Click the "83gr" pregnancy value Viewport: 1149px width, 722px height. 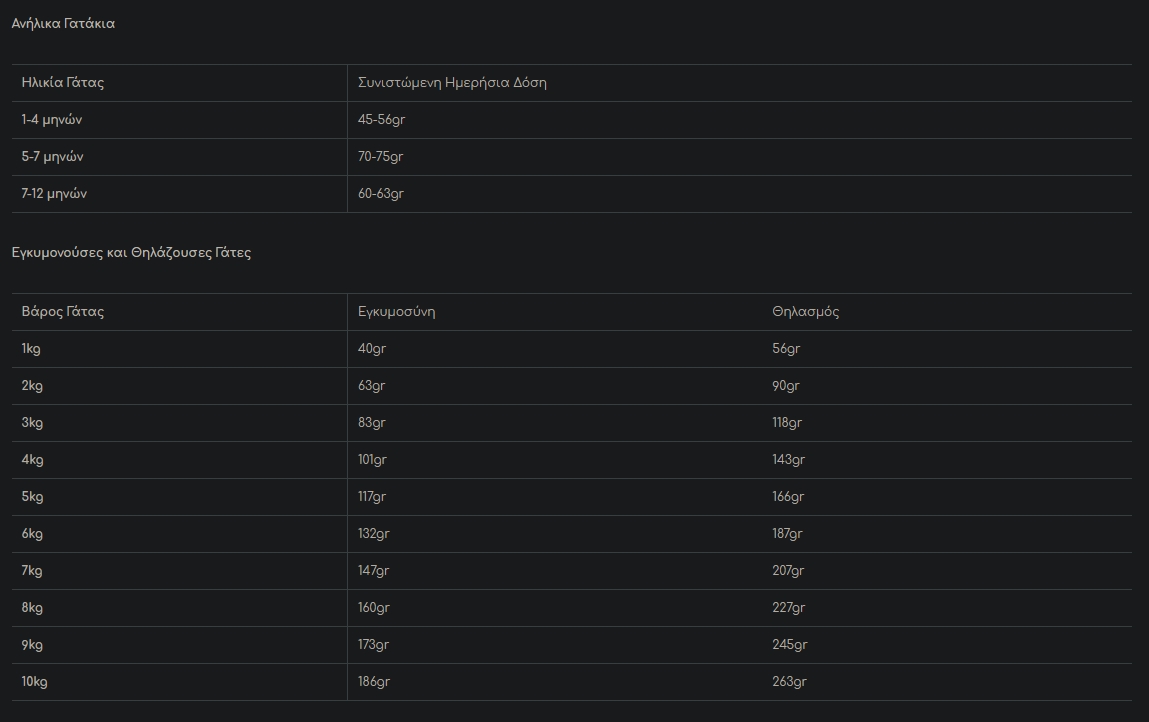coord(372,423)
